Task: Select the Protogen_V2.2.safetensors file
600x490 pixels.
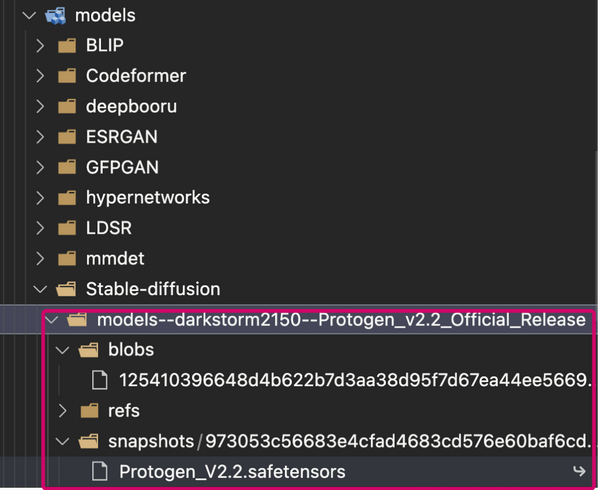Action: (x=234, y=471)
